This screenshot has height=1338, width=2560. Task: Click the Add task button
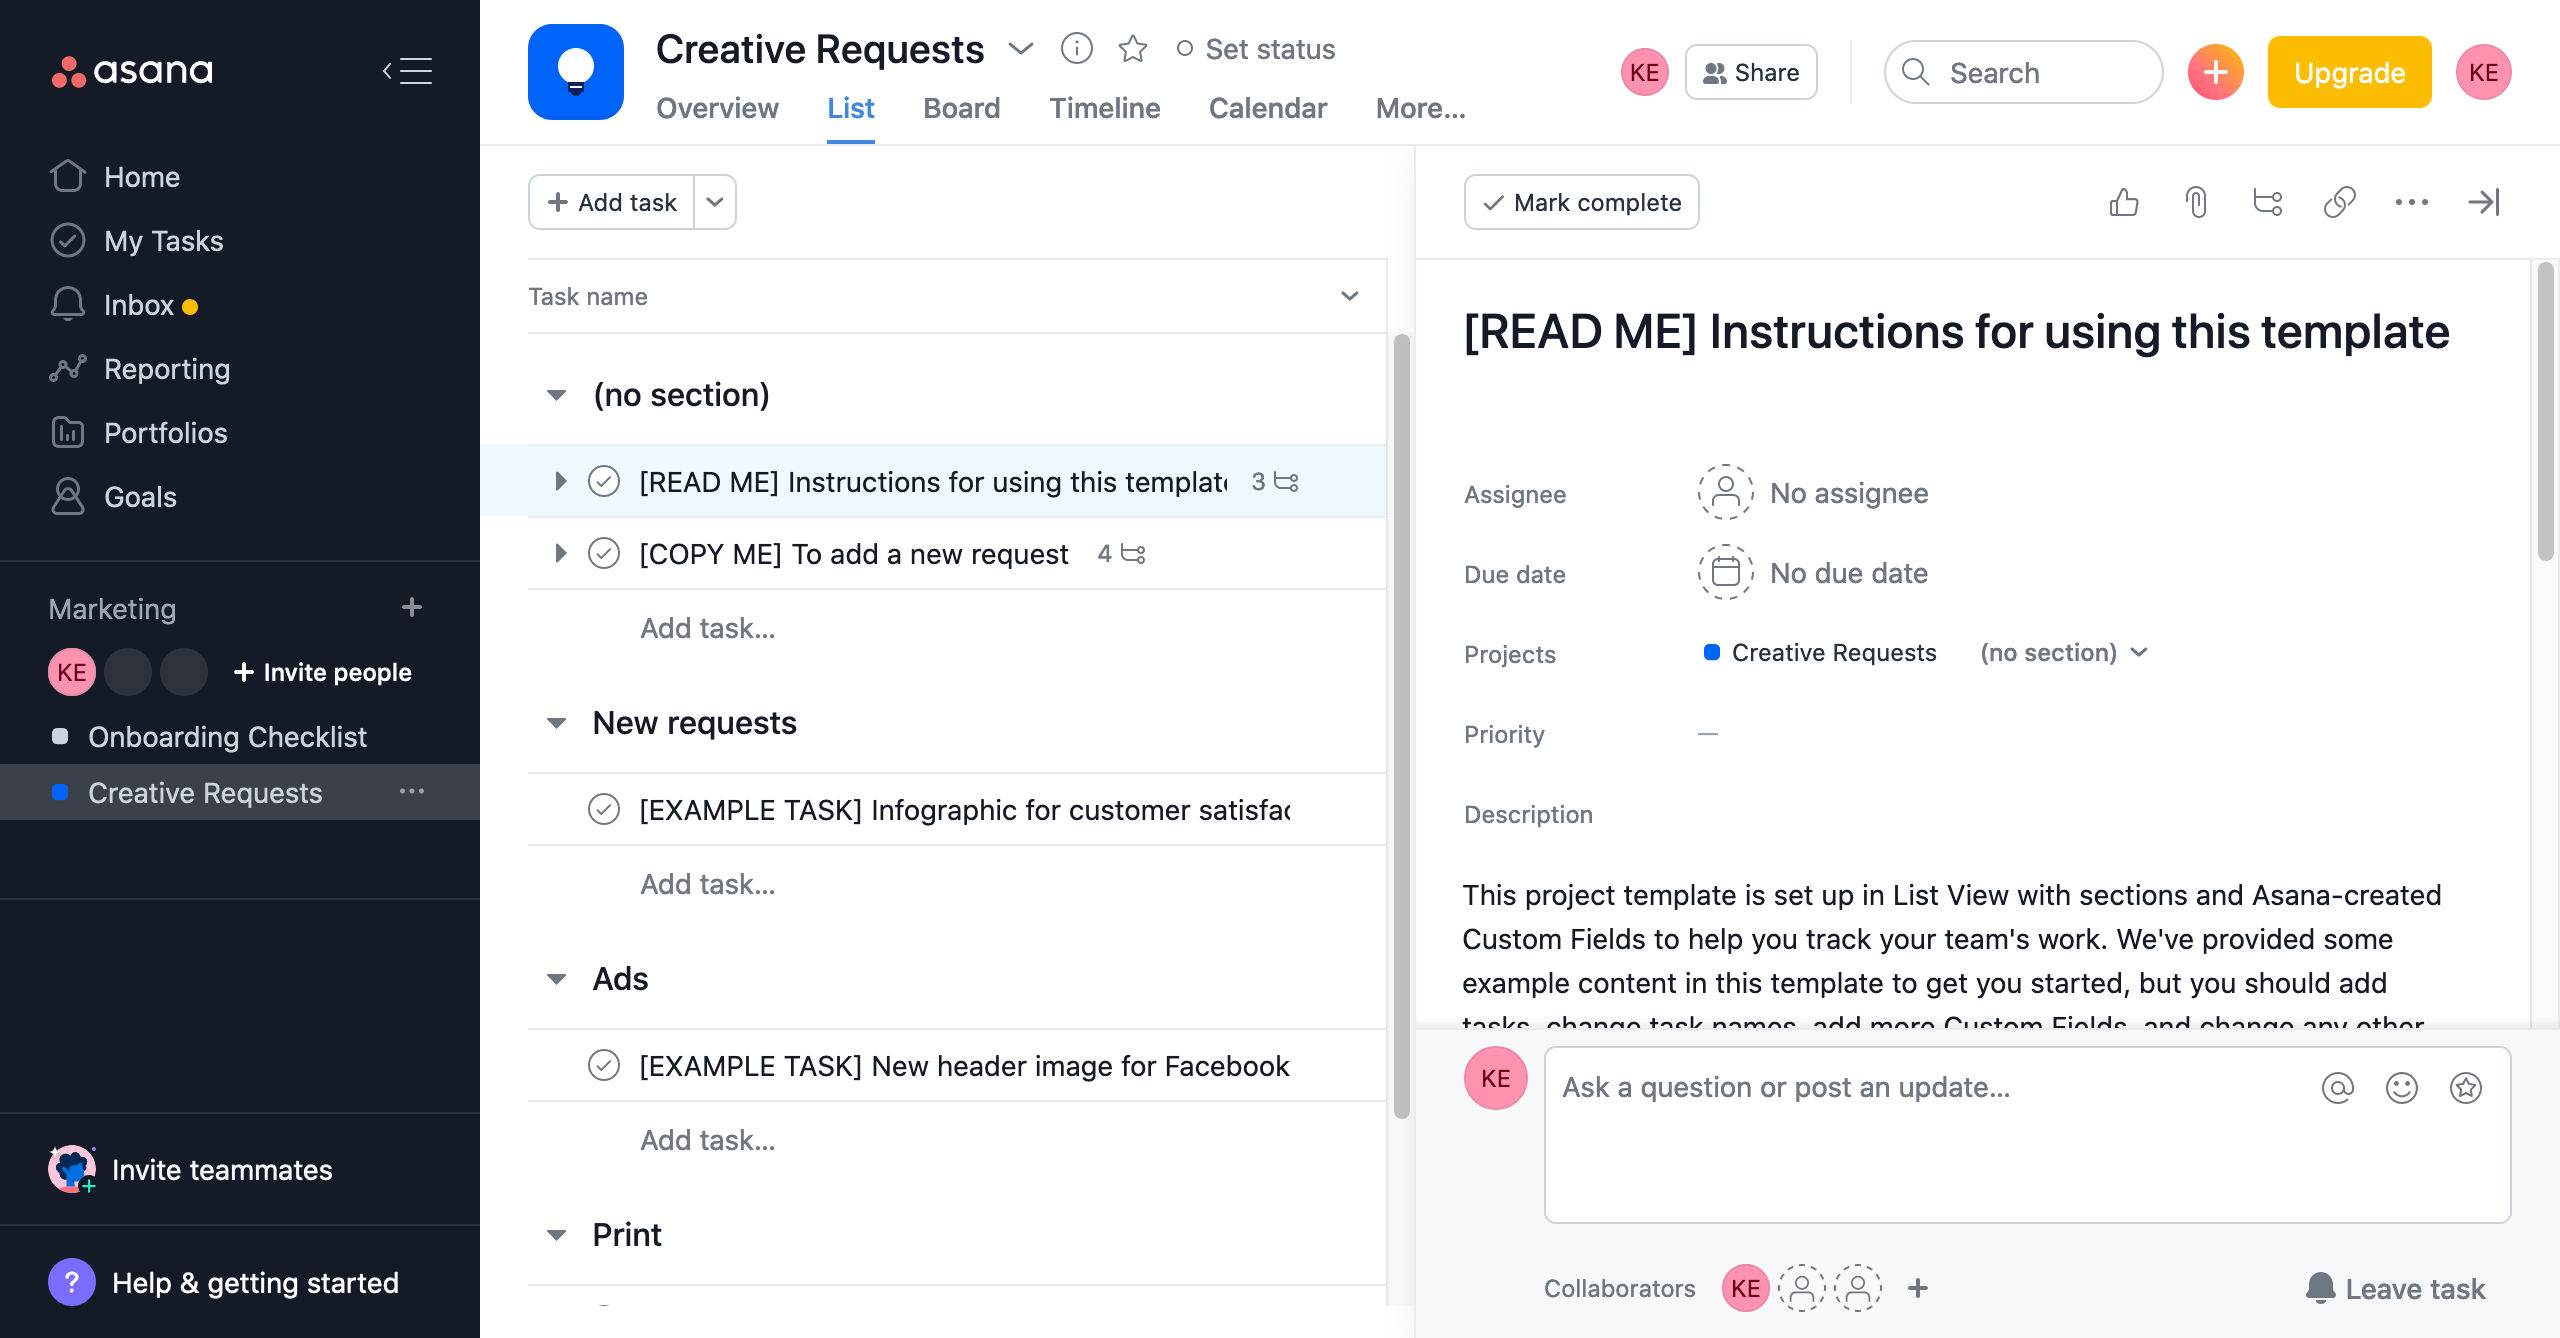pos(612,202)
